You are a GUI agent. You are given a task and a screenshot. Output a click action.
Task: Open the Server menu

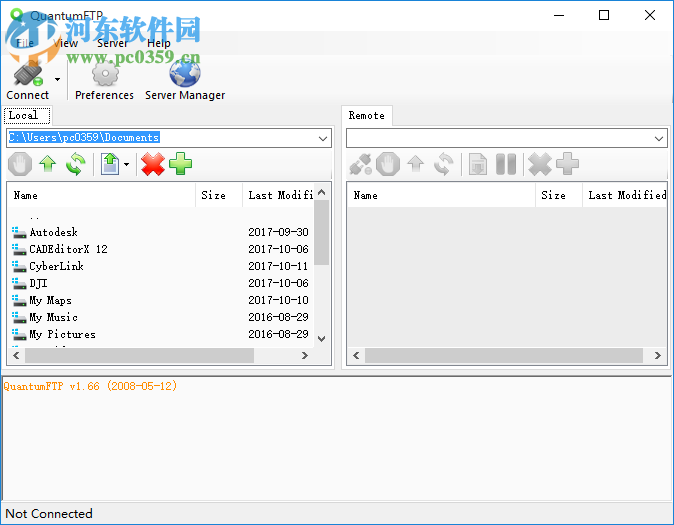[x=112, y=43]
